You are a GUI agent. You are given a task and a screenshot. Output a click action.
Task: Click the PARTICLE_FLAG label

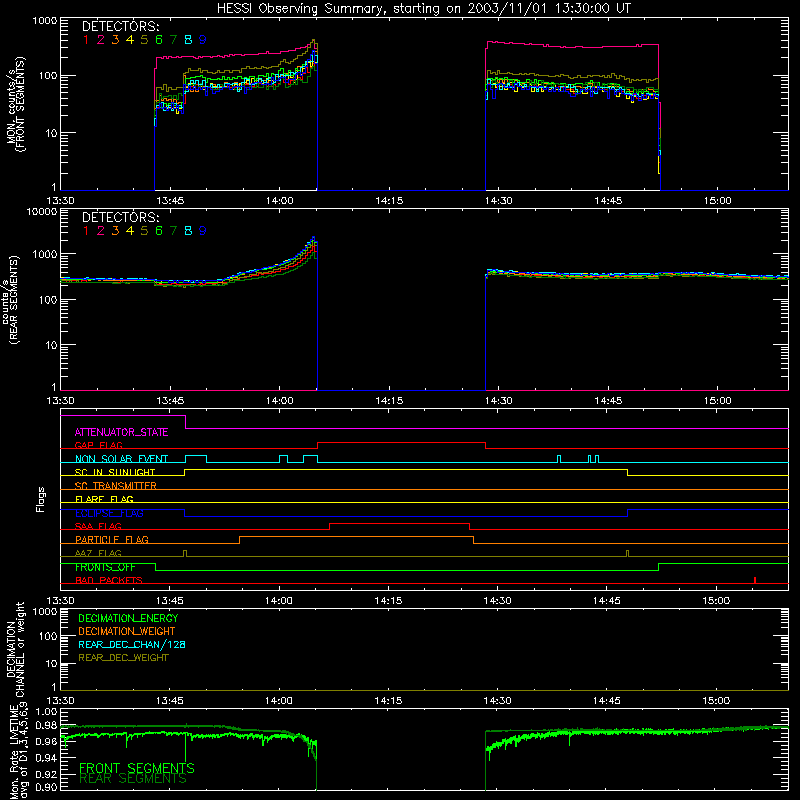click(112, 540)
